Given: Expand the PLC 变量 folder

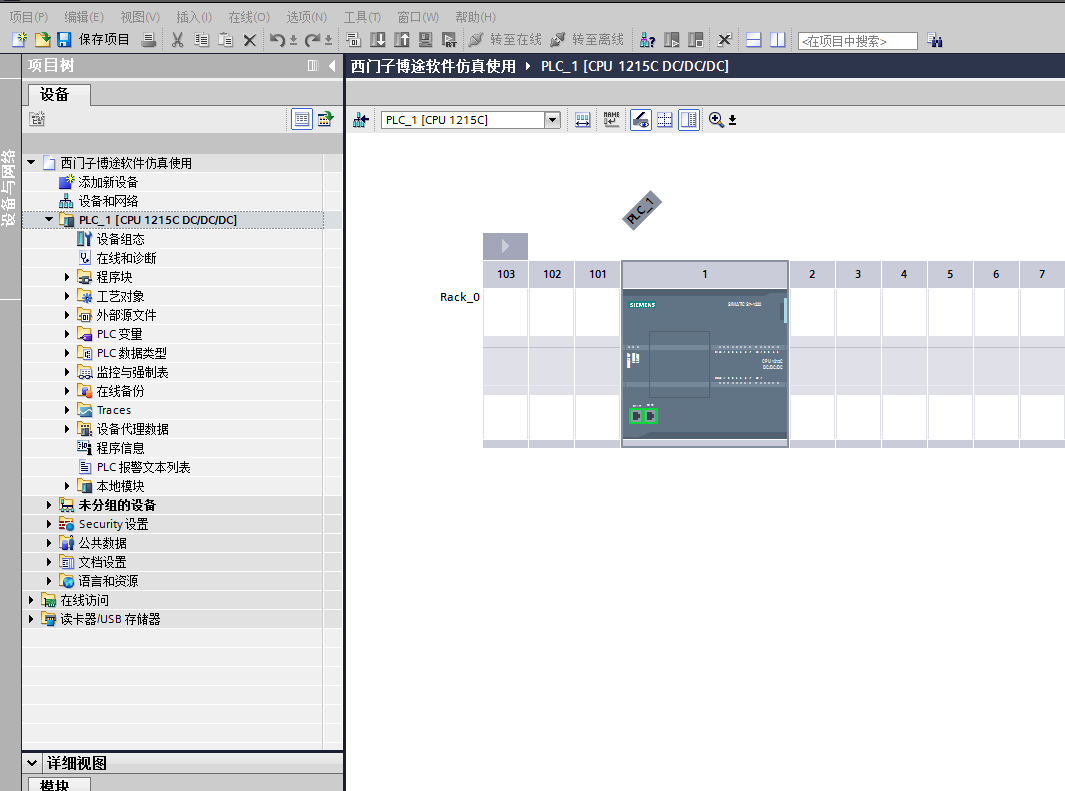Looking at the screenshot, I should [67, 334].
